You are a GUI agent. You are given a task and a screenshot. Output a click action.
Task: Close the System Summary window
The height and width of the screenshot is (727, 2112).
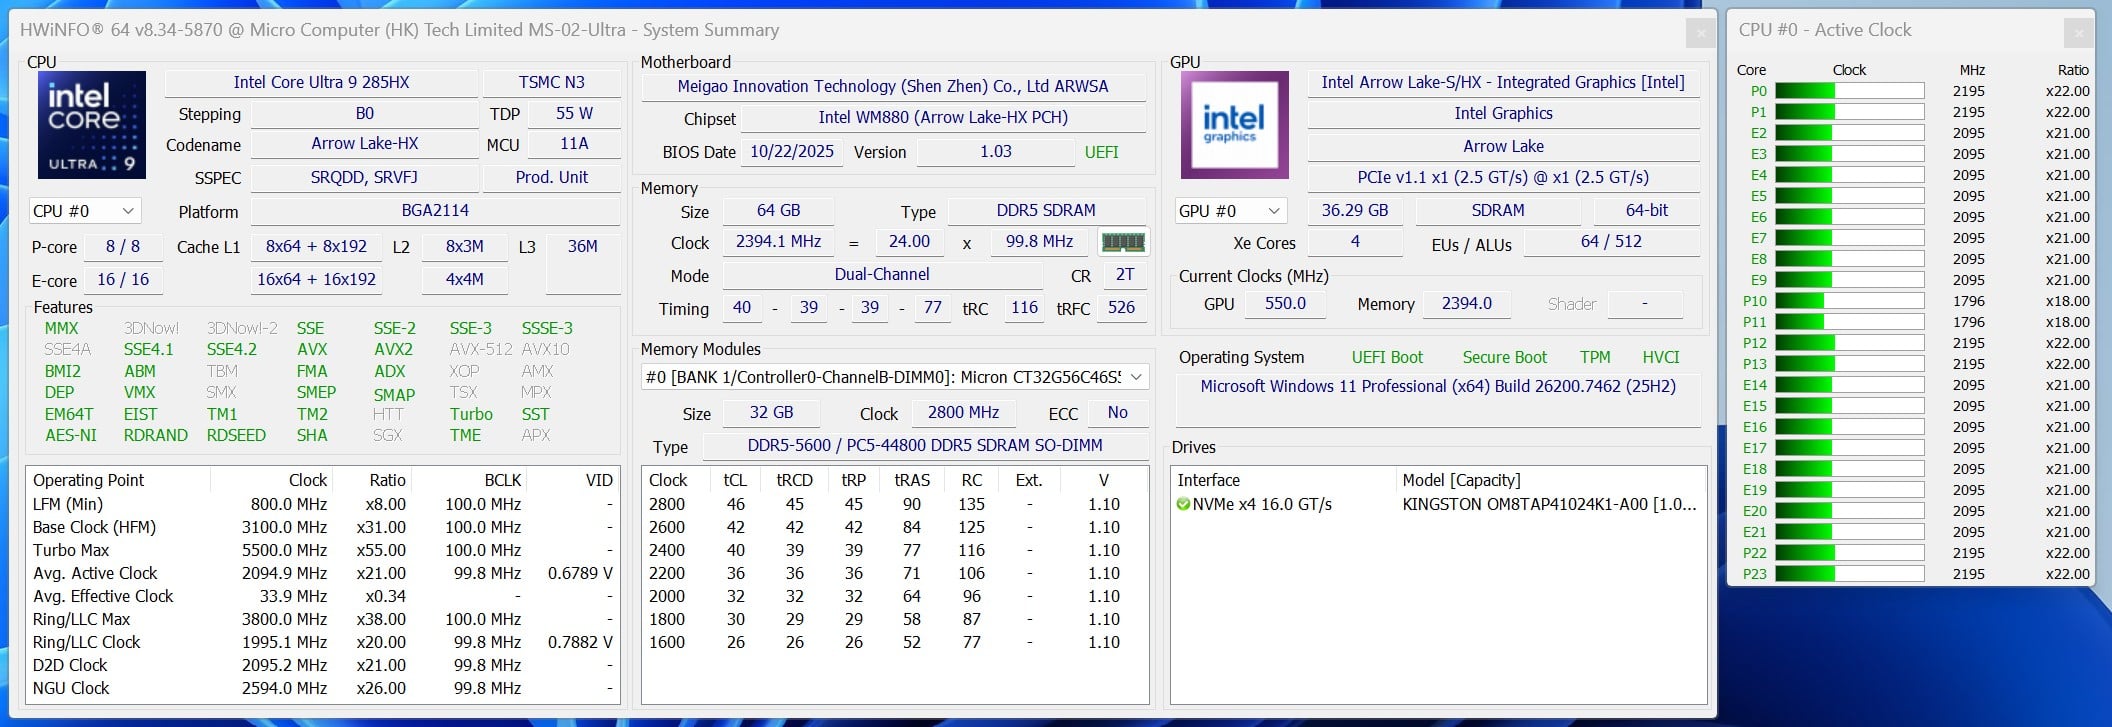1700,33
